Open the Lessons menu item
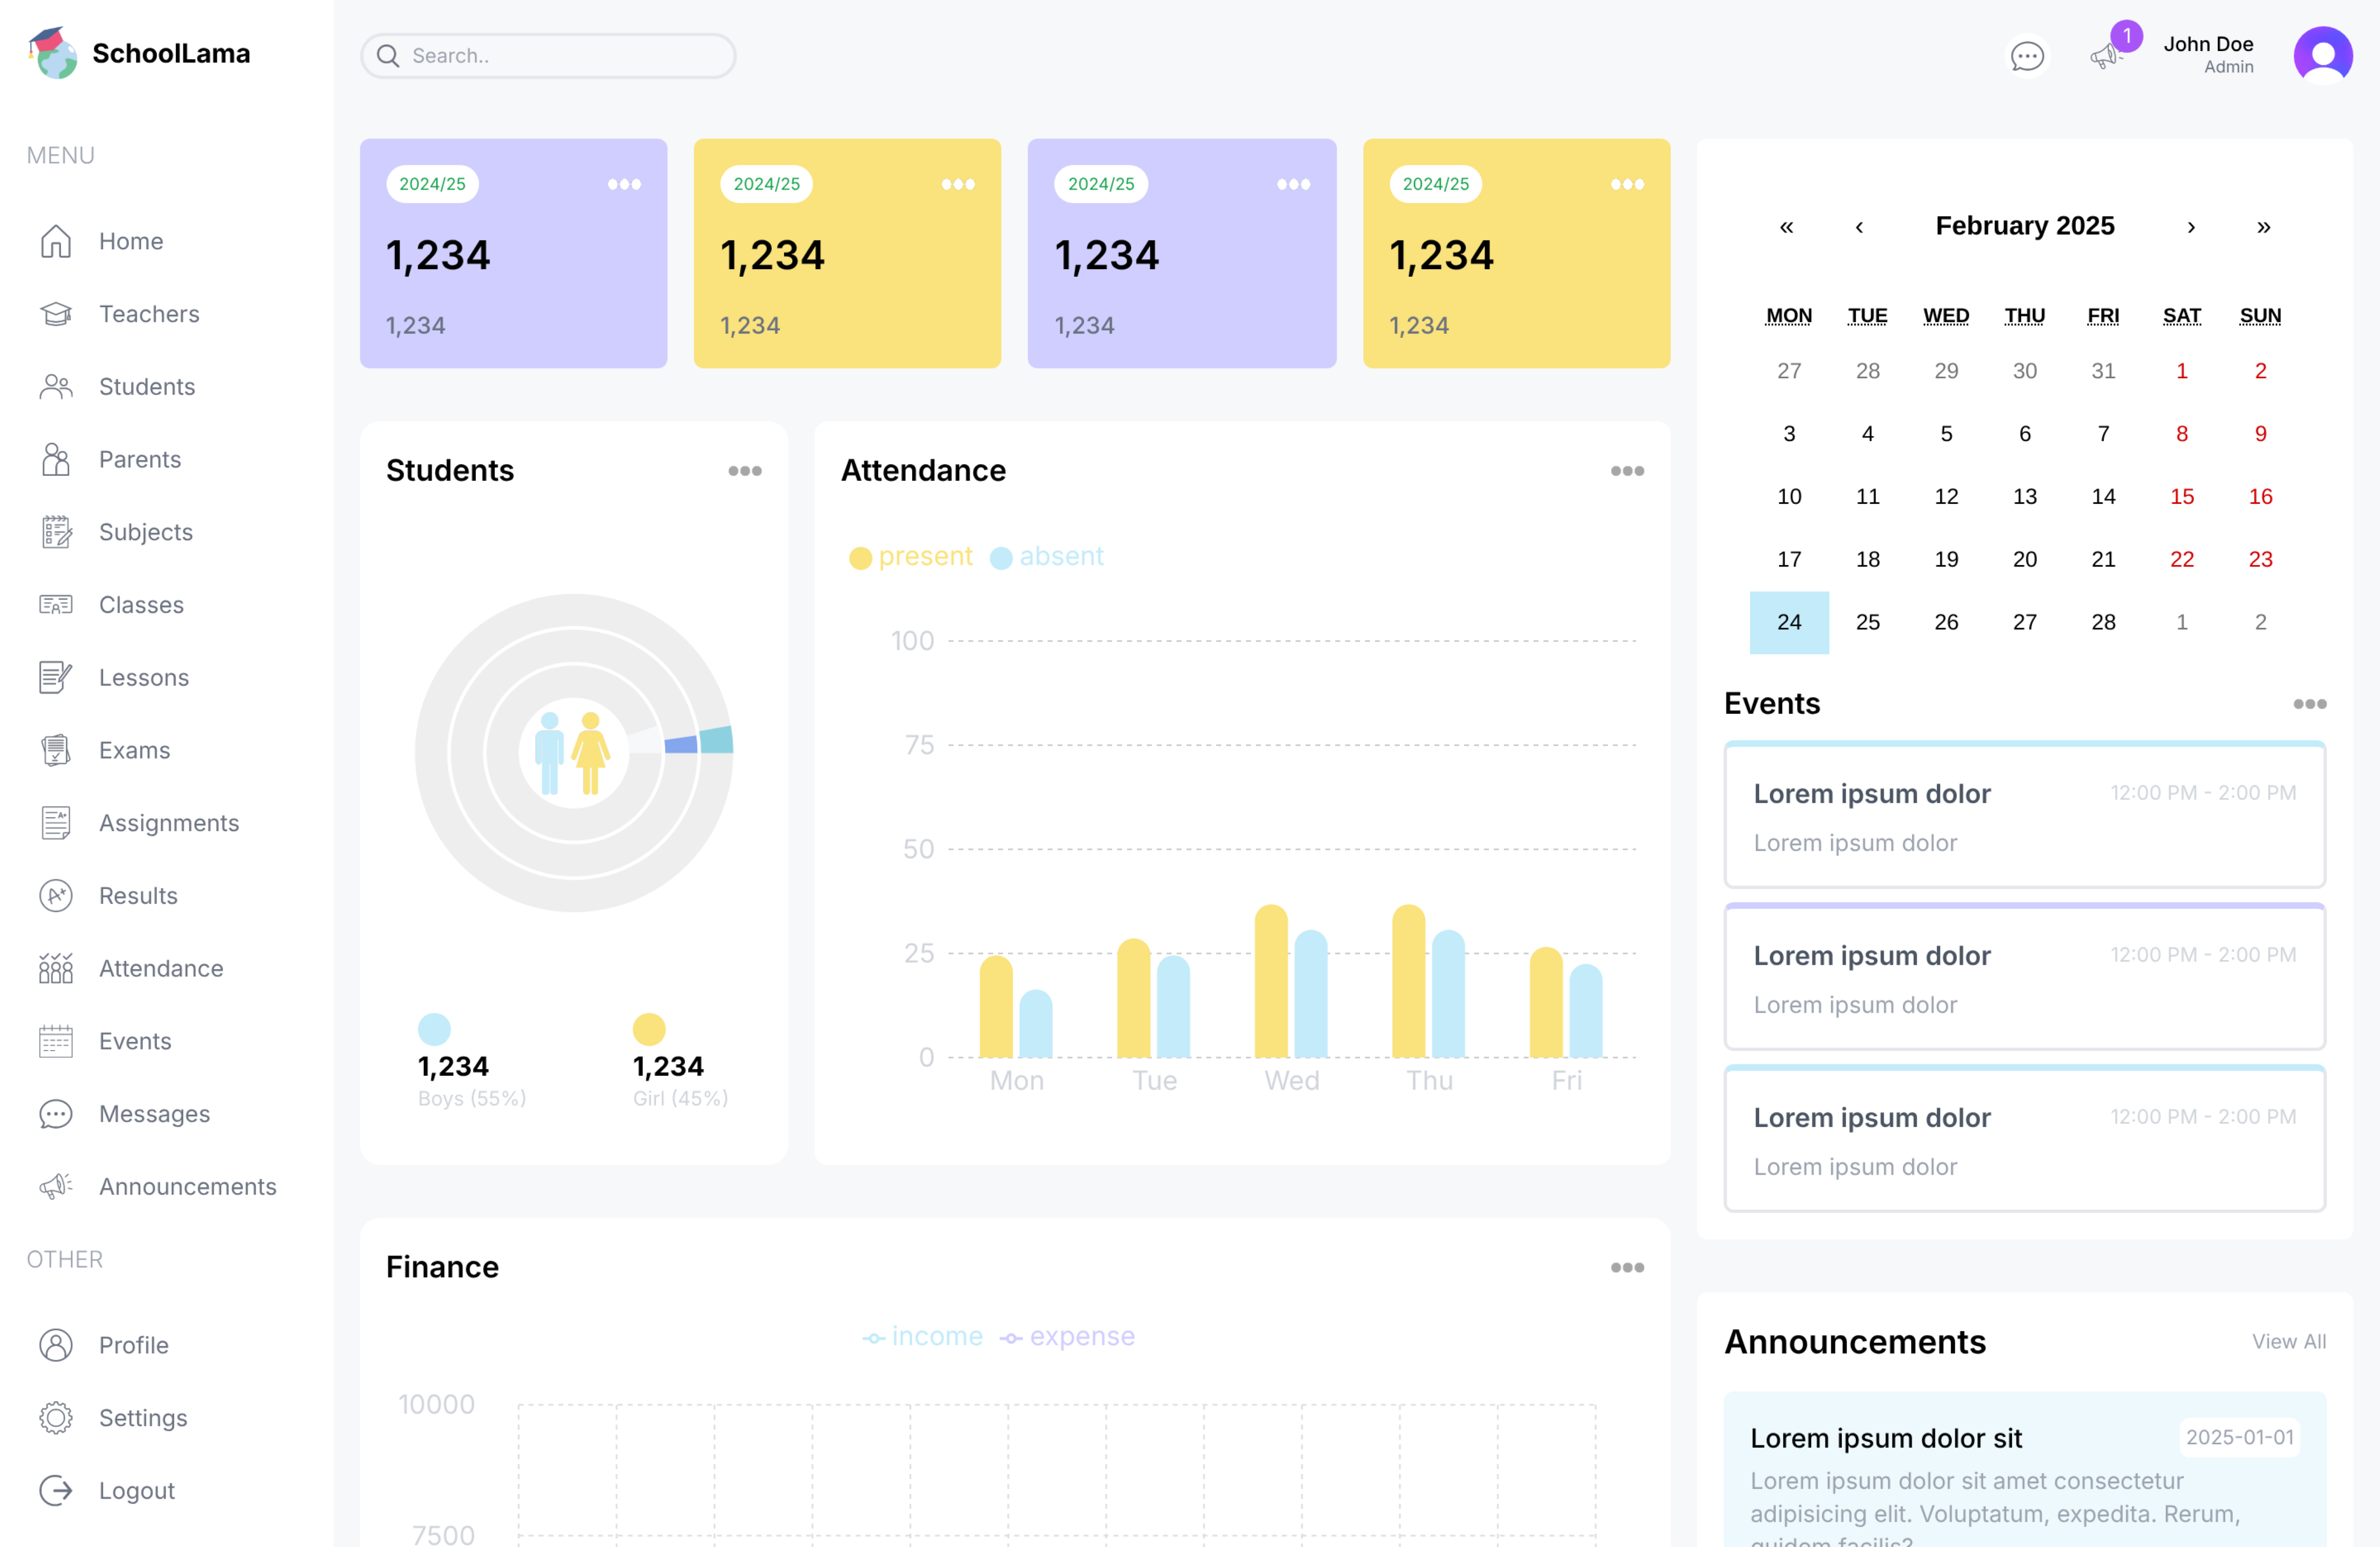 click(x=143, y=677)
